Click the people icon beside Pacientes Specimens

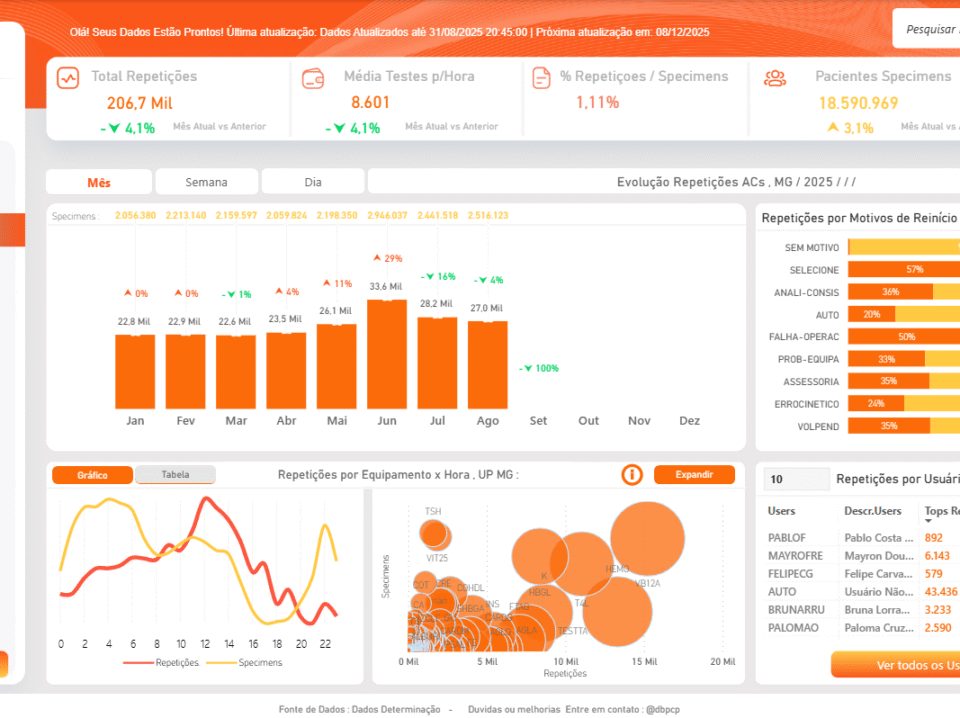774,78
